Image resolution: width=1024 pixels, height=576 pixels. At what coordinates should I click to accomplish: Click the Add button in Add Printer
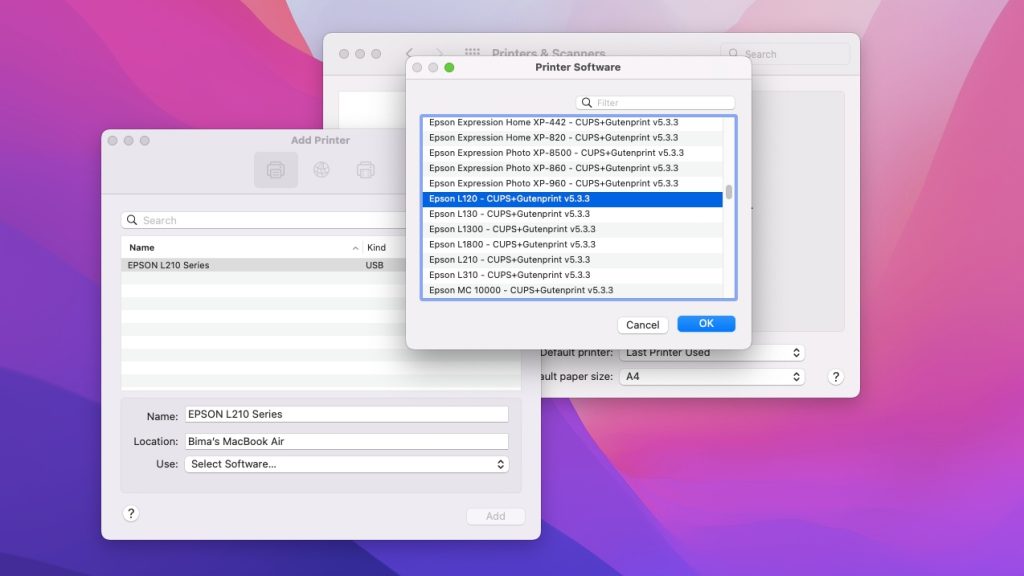coord(495,516)
